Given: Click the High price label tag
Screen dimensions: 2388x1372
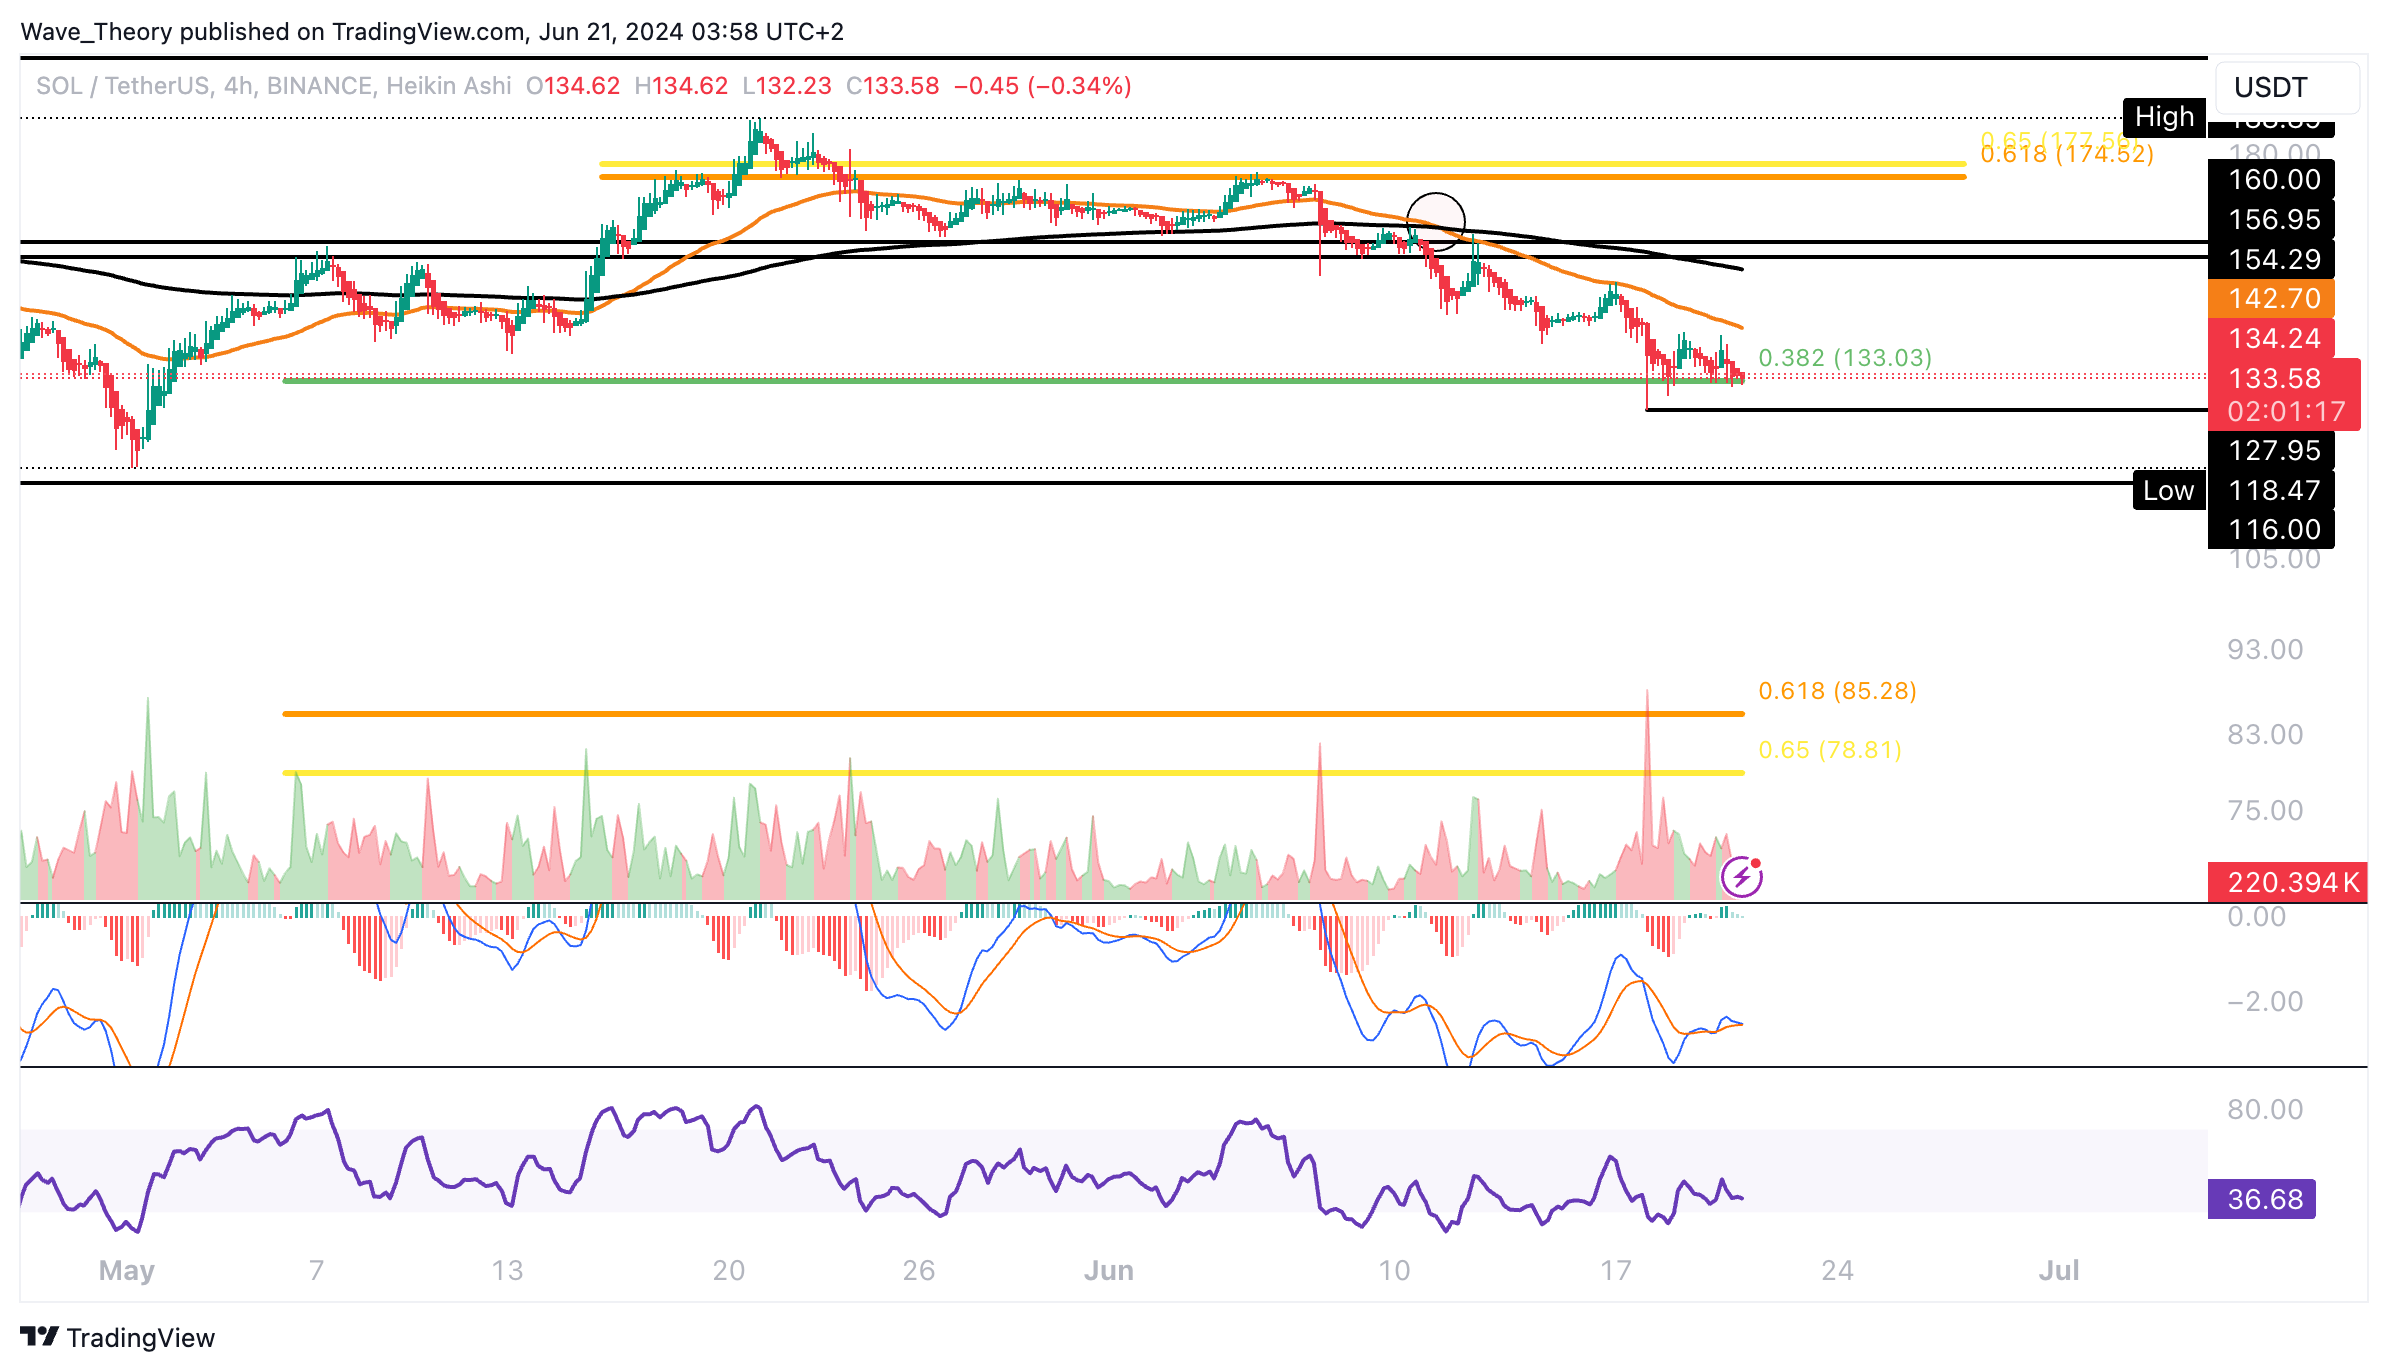Looking at the screenshot, I should pyautogui.click(x=2163, y=117).
